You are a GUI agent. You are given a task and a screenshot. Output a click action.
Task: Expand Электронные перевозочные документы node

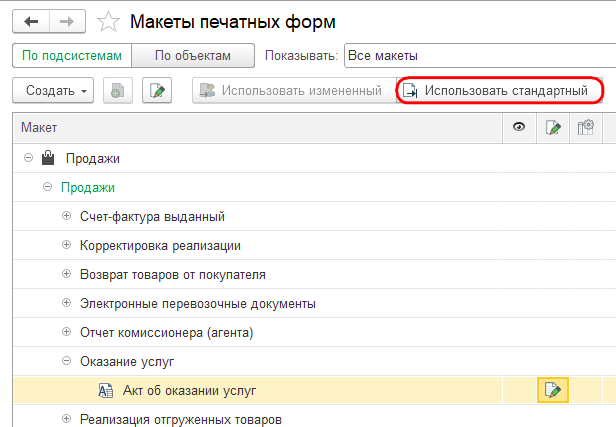(x=66, y=302)
